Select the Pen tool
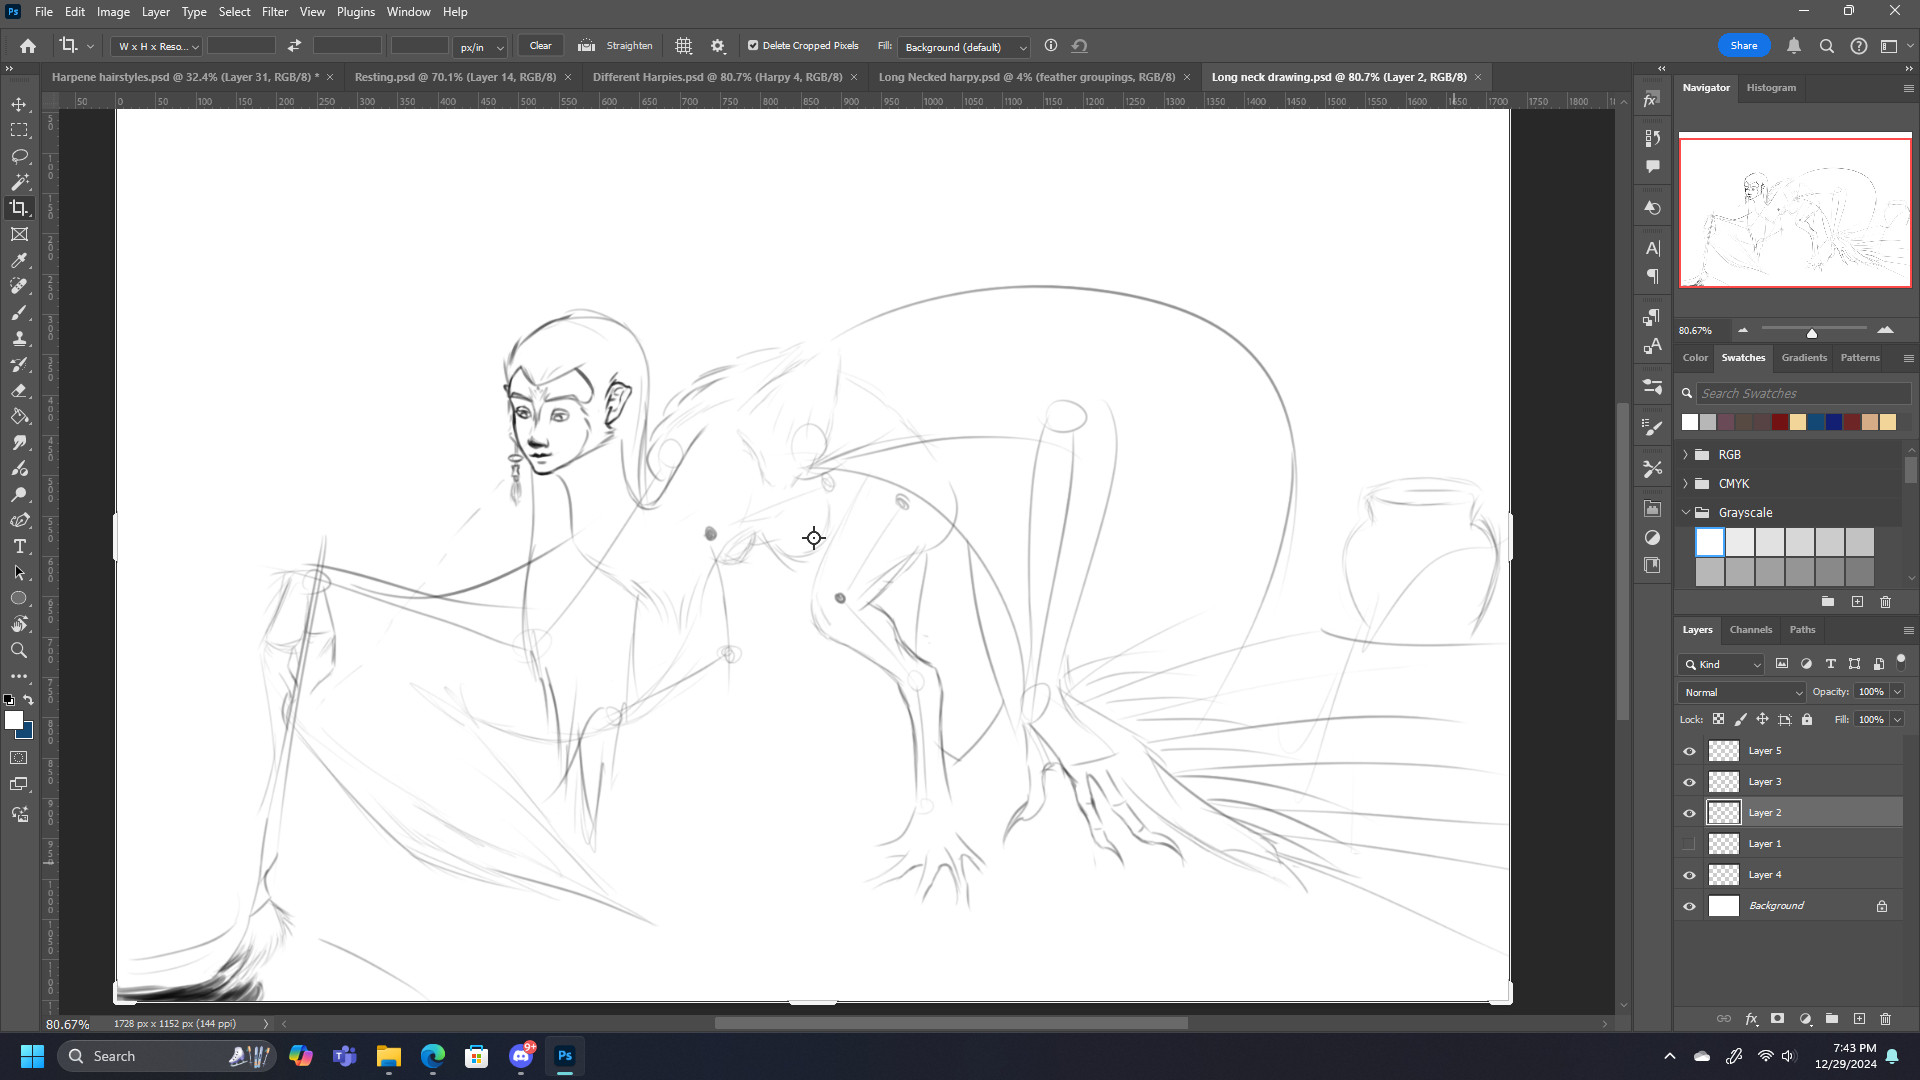Screen dimensions: 1920x1080 point(19,520)
